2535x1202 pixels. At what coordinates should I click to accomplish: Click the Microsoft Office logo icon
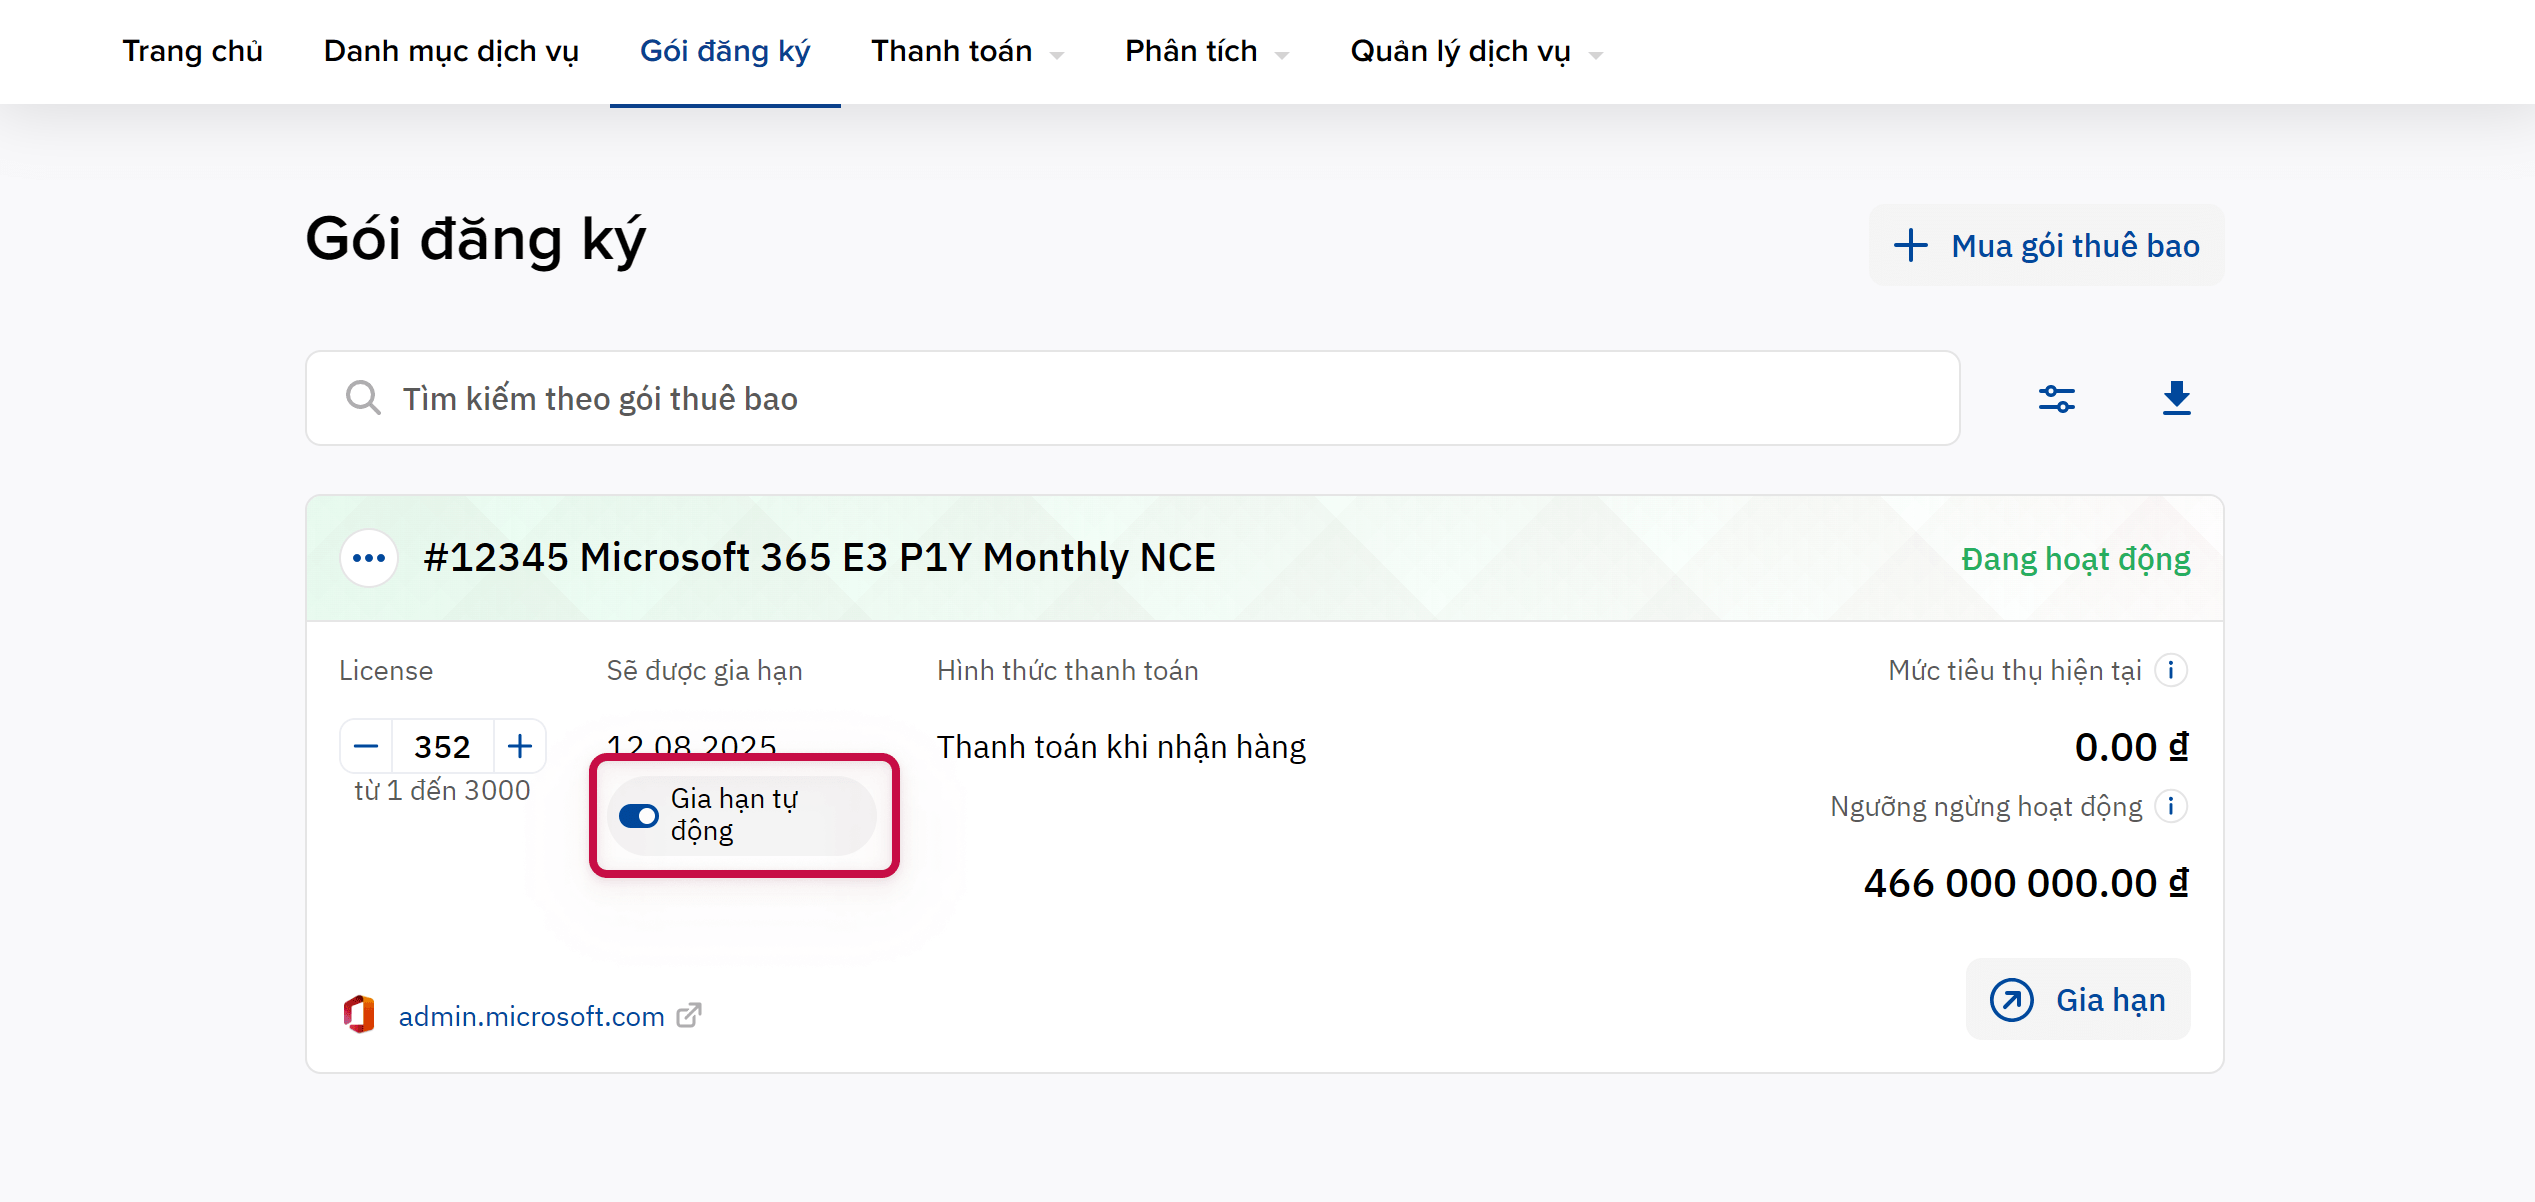(359, 1015)
